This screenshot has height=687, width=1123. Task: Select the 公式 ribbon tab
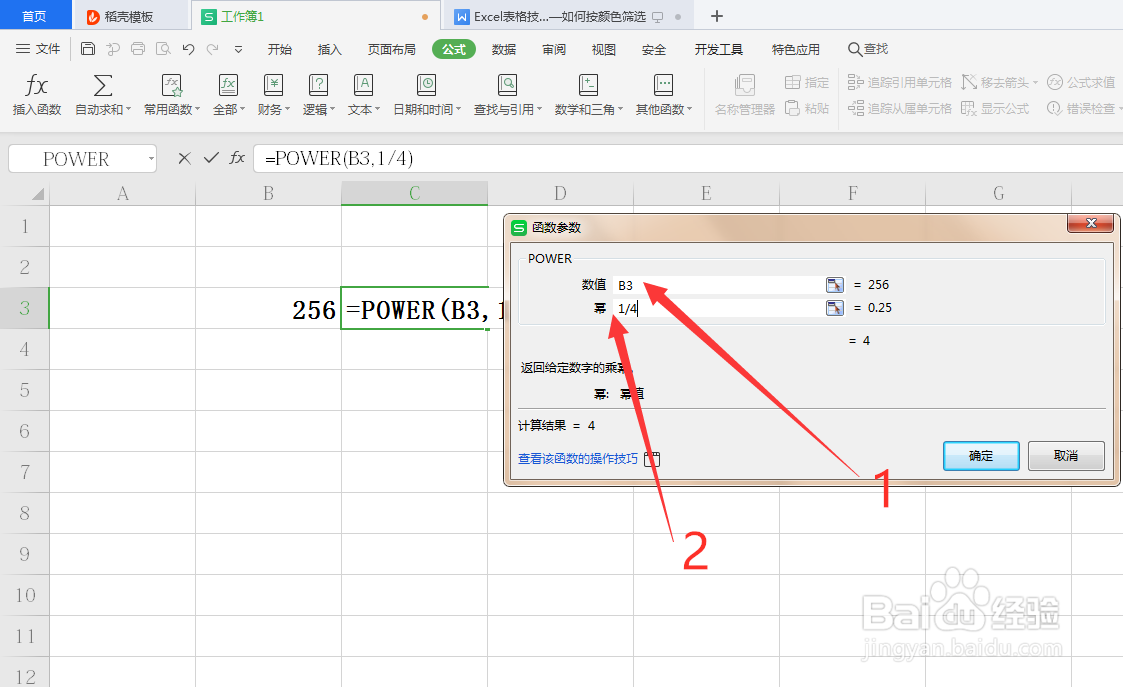click(x=454, y=49)
